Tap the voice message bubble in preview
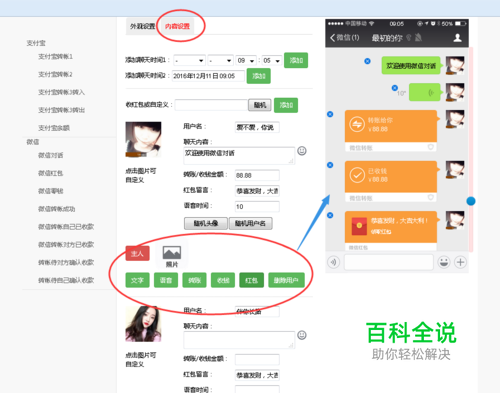Image resolution: width=500 pixels, height=393 pixels. [x=425, y=92]
